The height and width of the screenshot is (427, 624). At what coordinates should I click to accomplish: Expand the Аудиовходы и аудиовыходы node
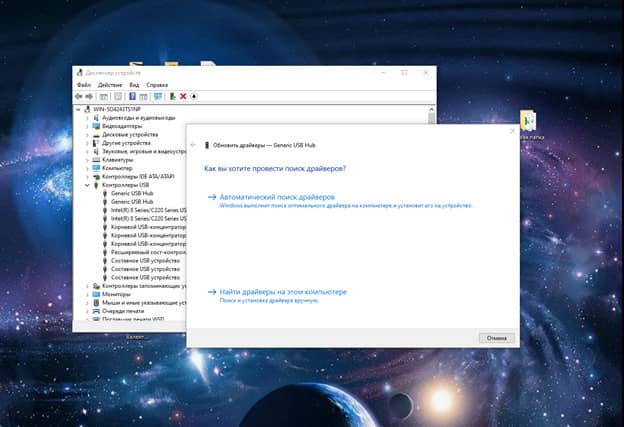tap(87, 118)
